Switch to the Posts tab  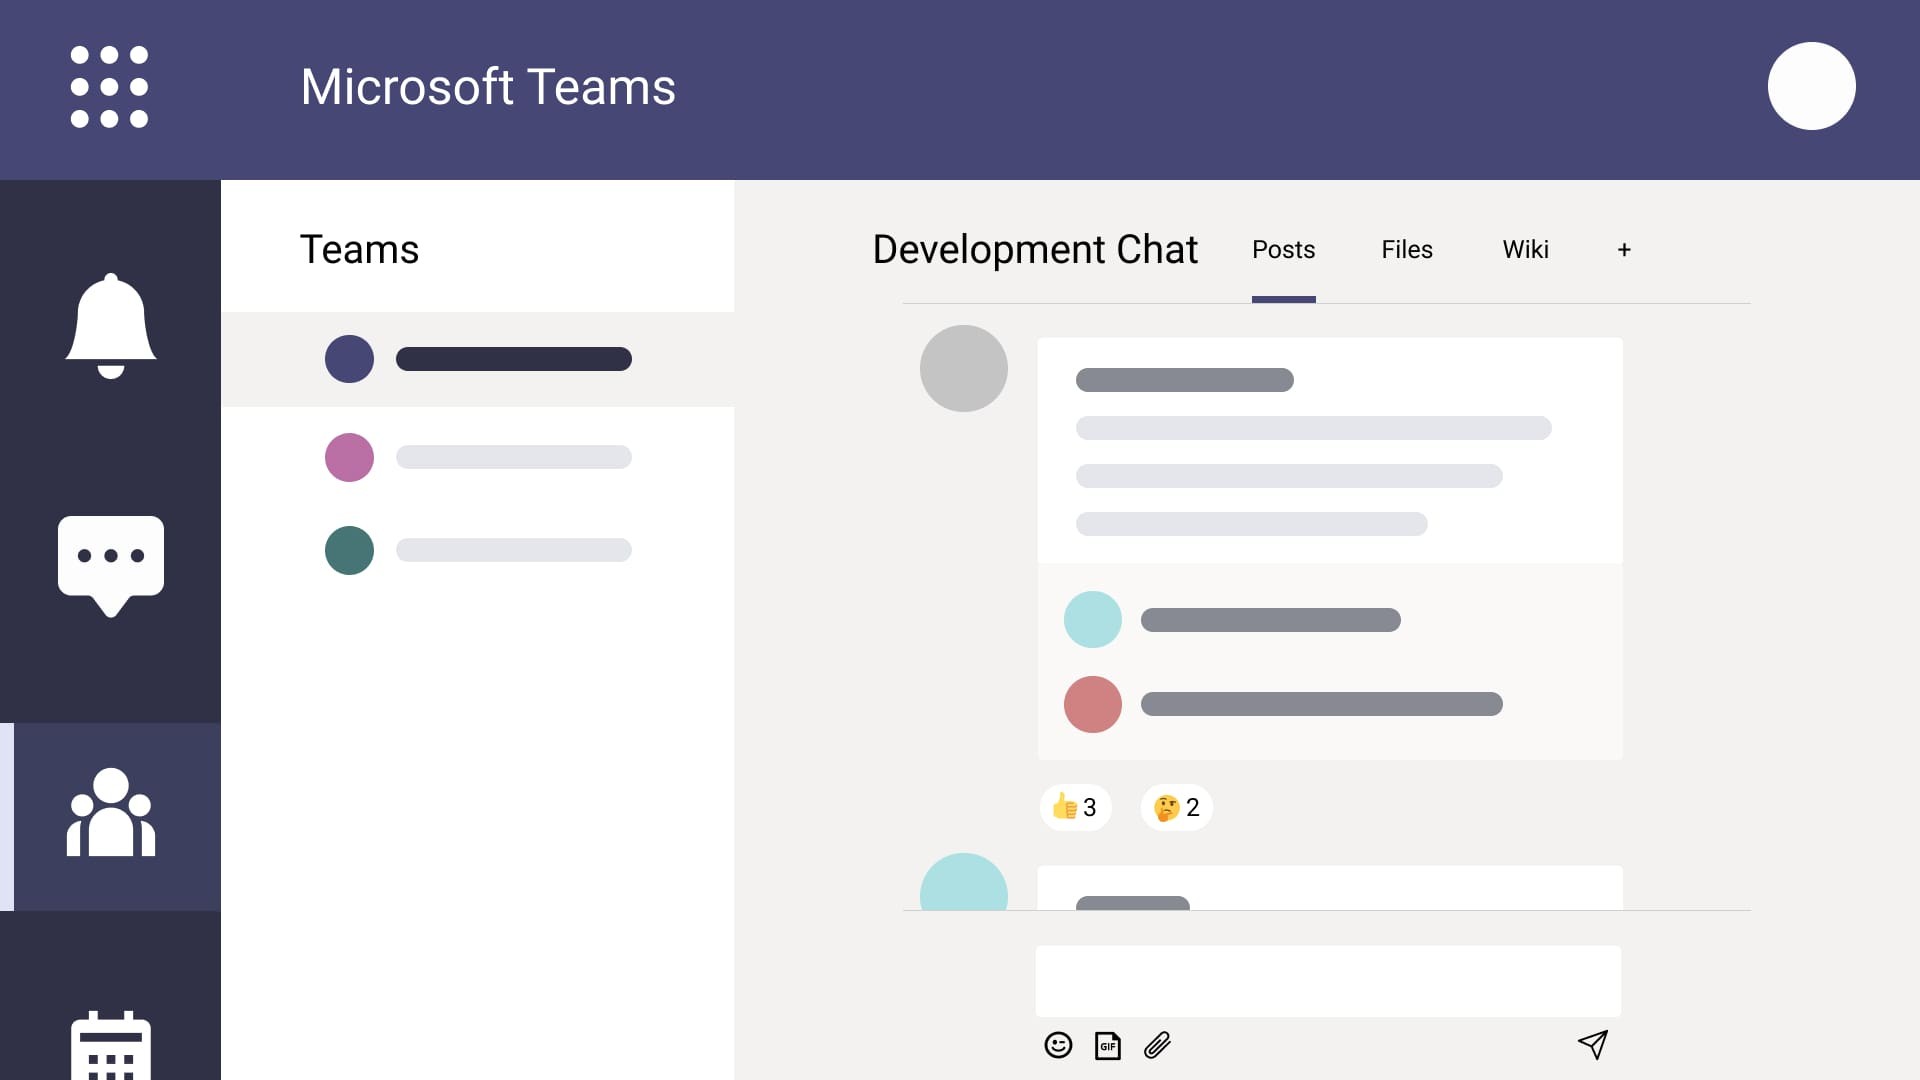coord(1283,250)
